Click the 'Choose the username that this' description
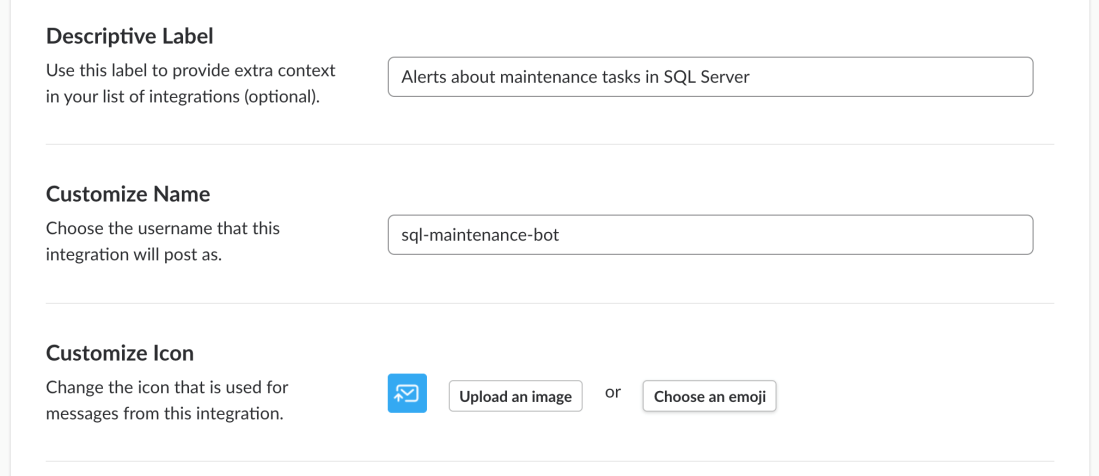1099x476 pixels. coord(163,228)
